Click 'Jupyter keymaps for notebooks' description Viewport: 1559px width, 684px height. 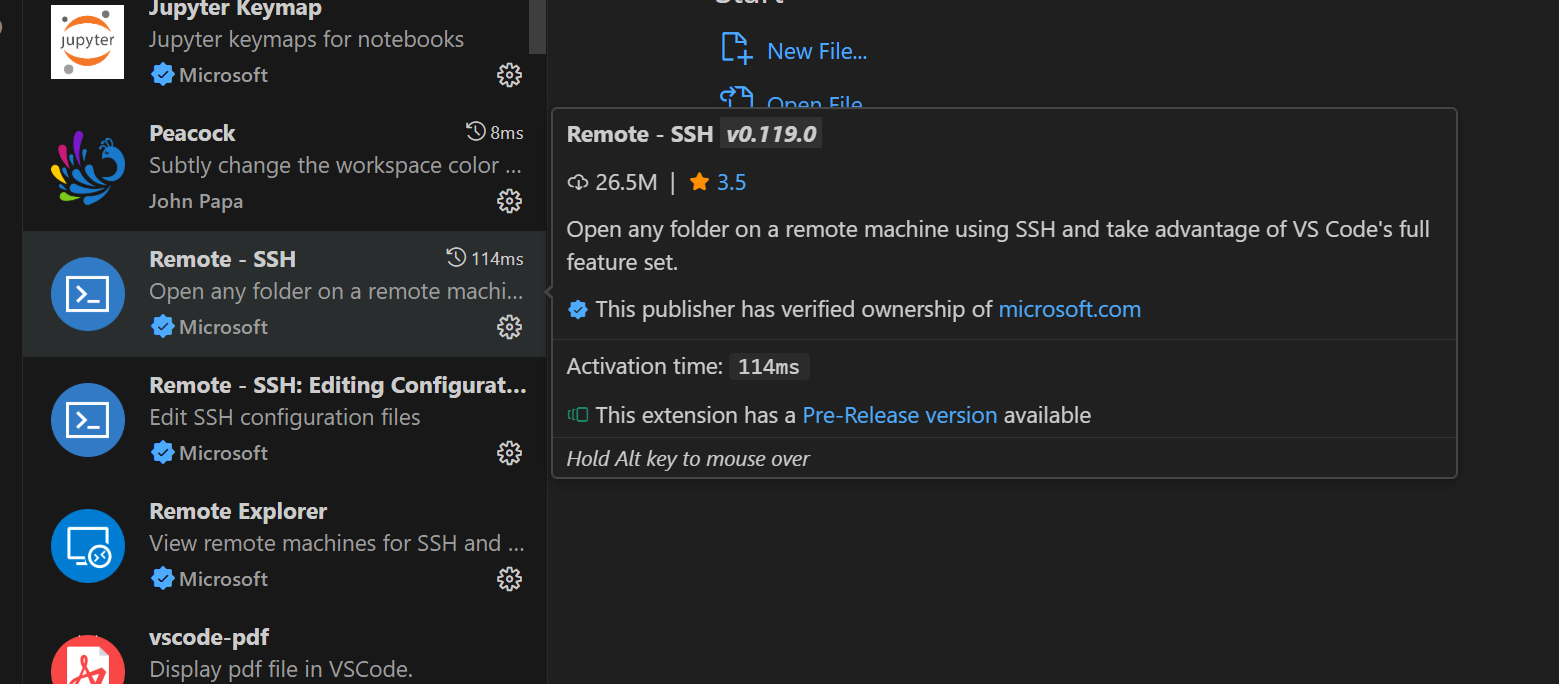pos(307,39)
